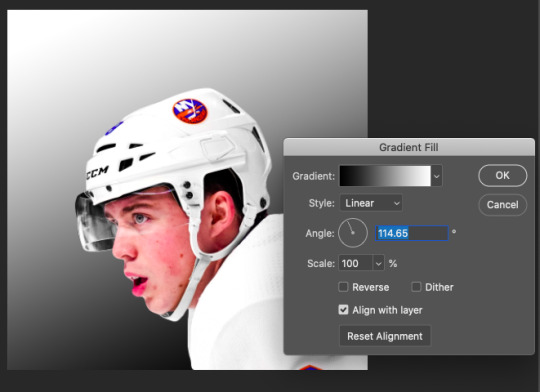Click the Gradient Fill title bar

tap(409, 147)
